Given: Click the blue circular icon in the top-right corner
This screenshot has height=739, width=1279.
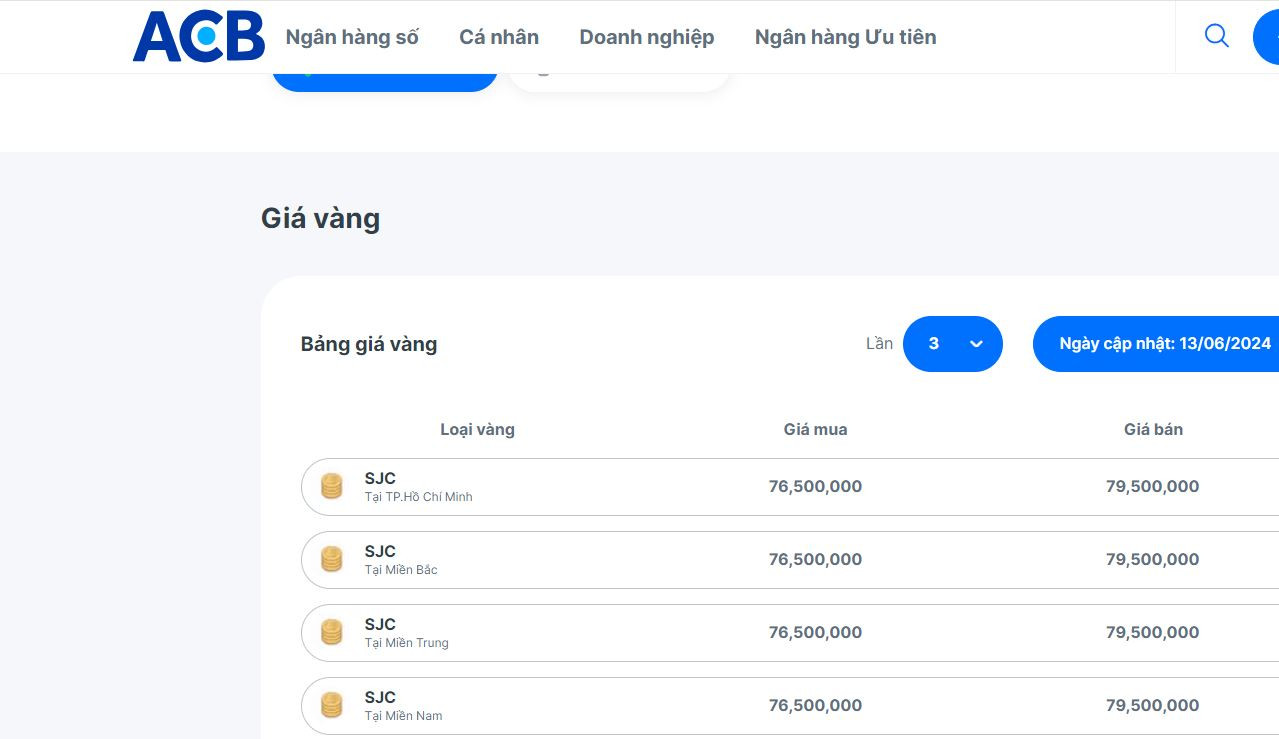Looking at the screenshot, I should click(1269, 36).
